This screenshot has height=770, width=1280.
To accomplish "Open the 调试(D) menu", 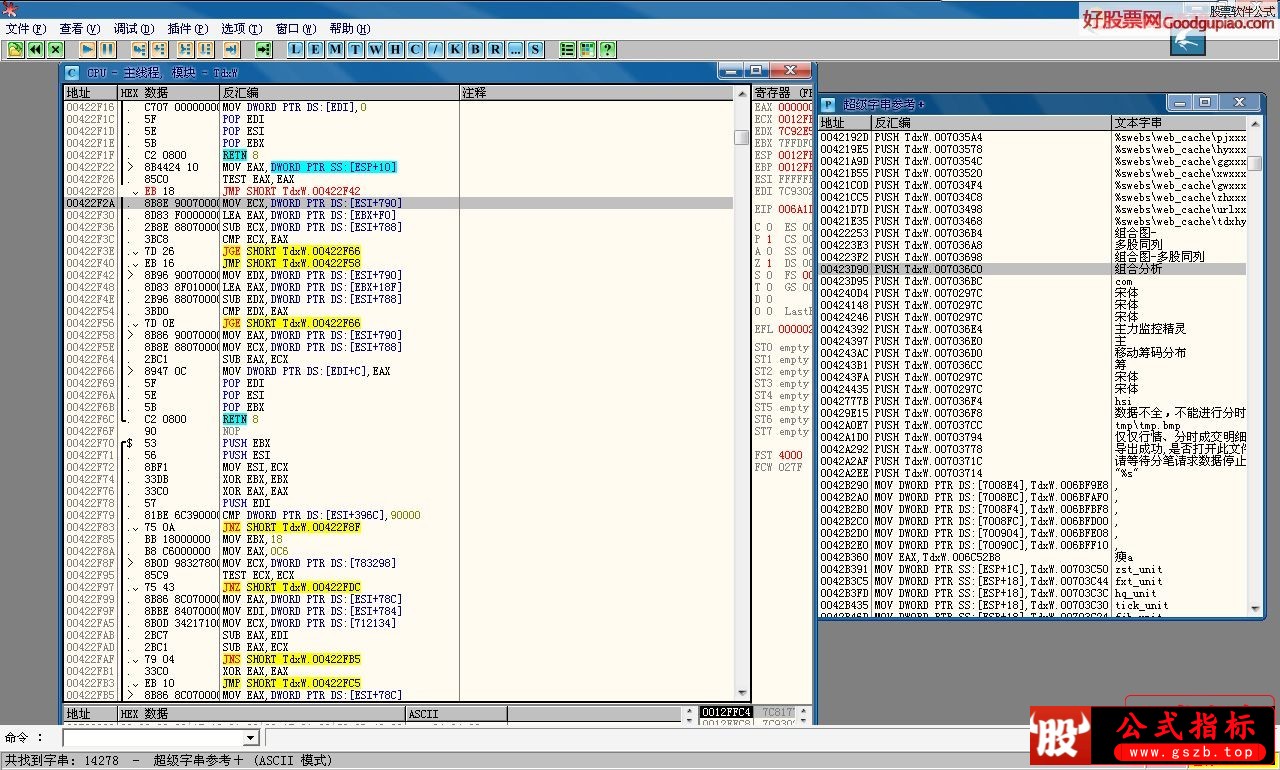I will coord(134,29).
